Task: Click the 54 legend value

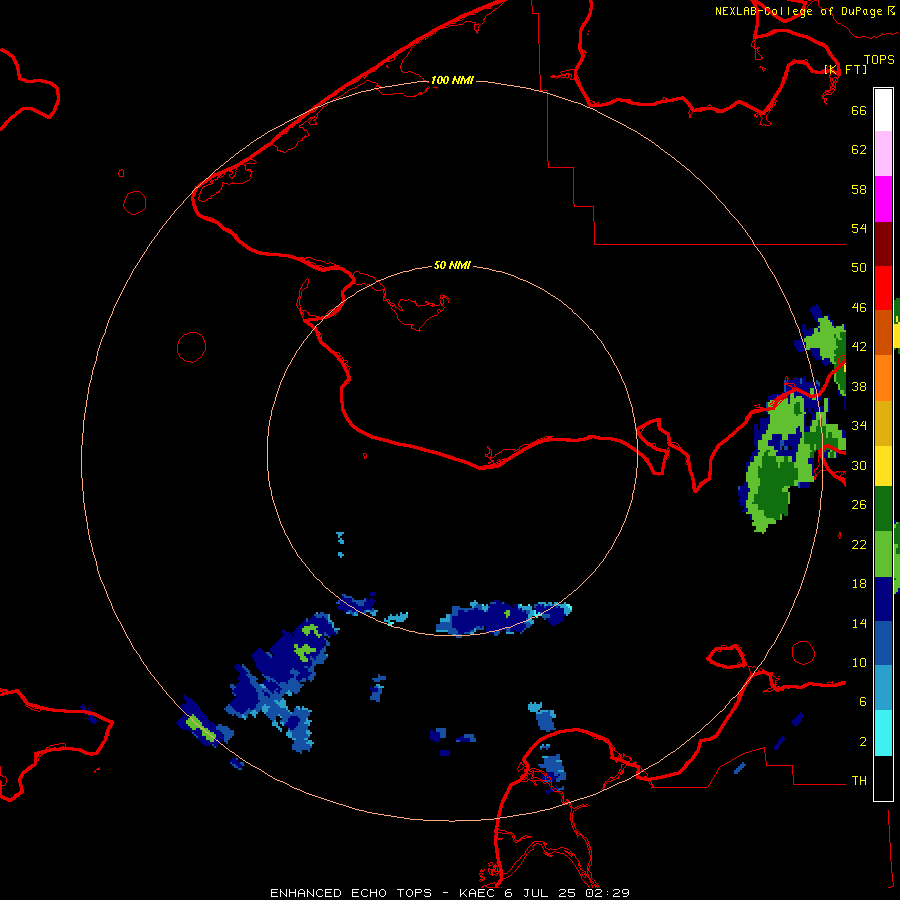Action: (859, 228)
